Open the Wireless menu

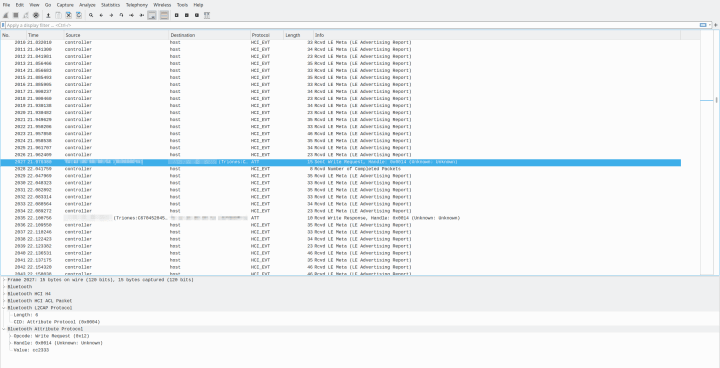162,5
